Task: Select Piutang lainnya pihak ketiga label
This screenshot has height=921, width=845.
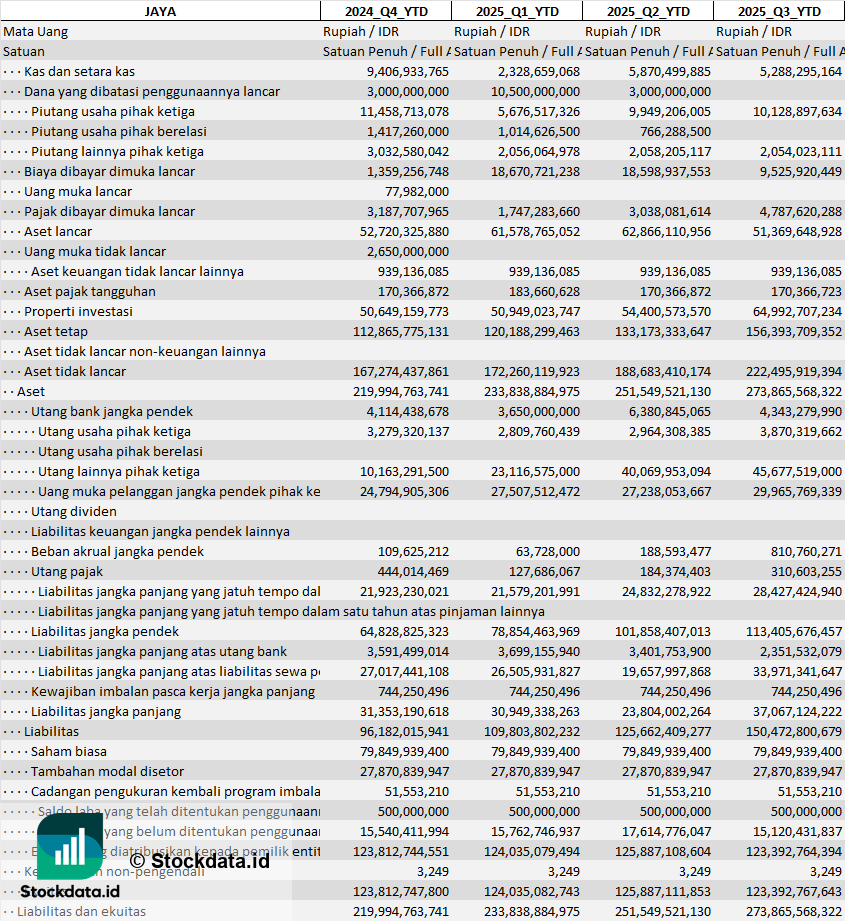Action: pos(117,152)
